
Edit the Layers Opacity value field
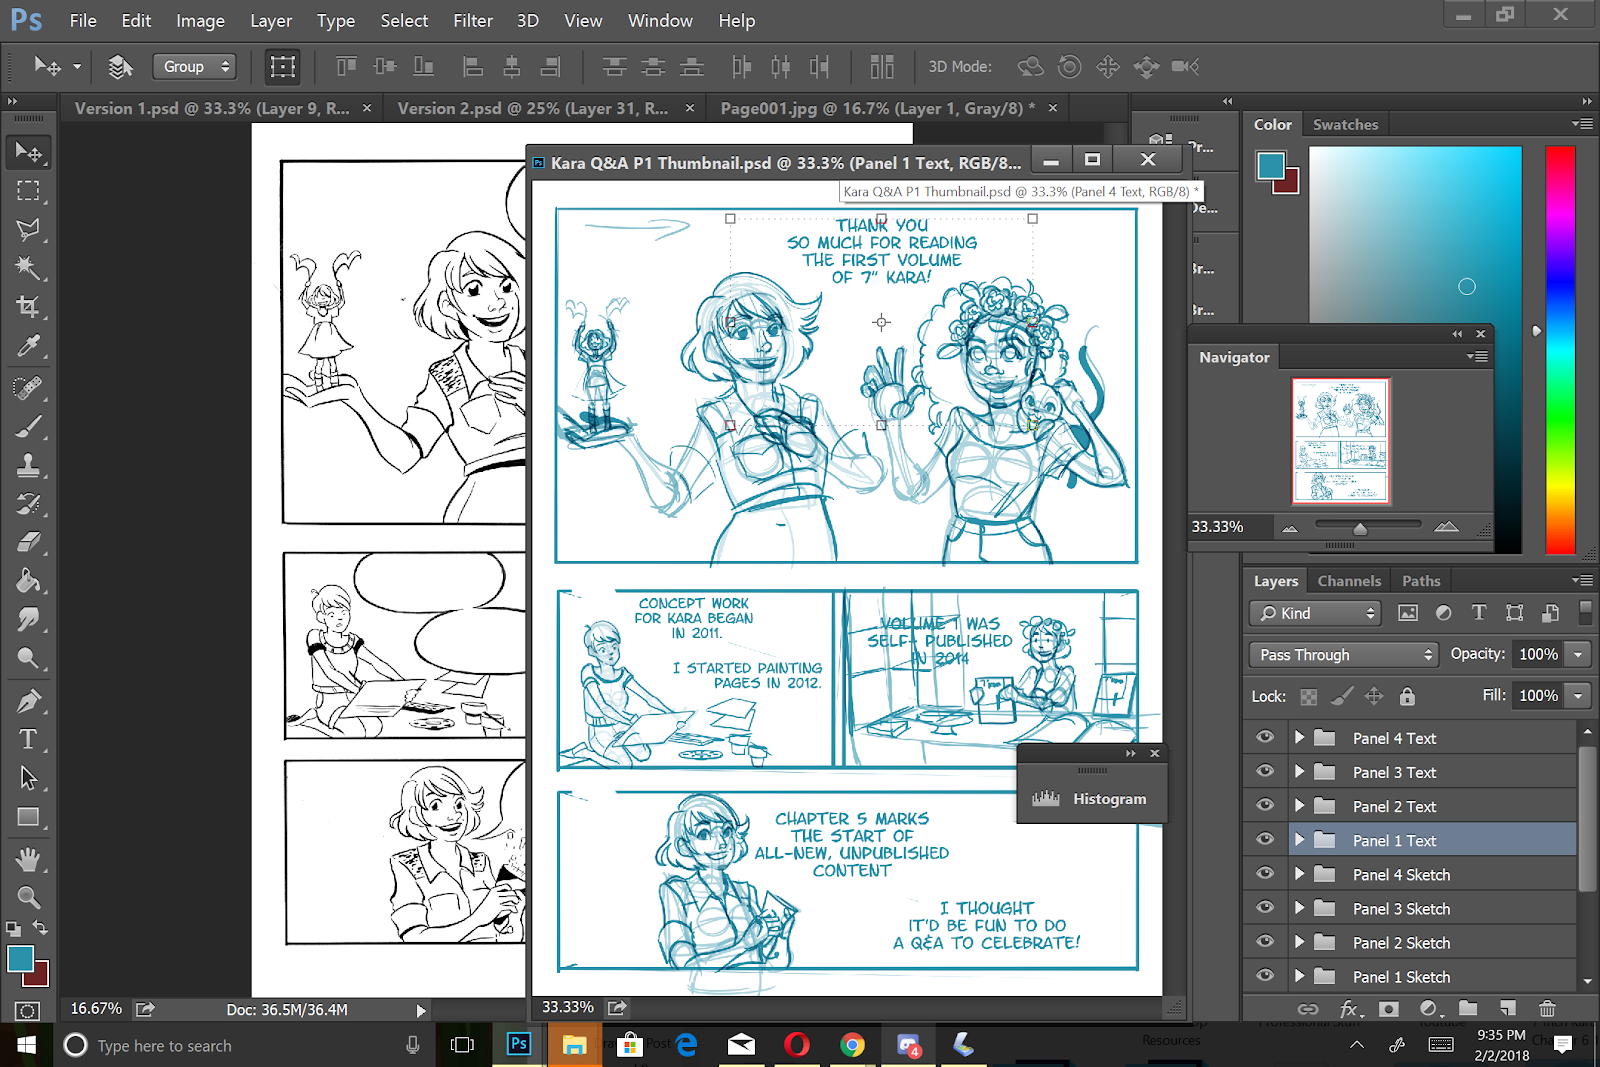(x=1539, y=654)
